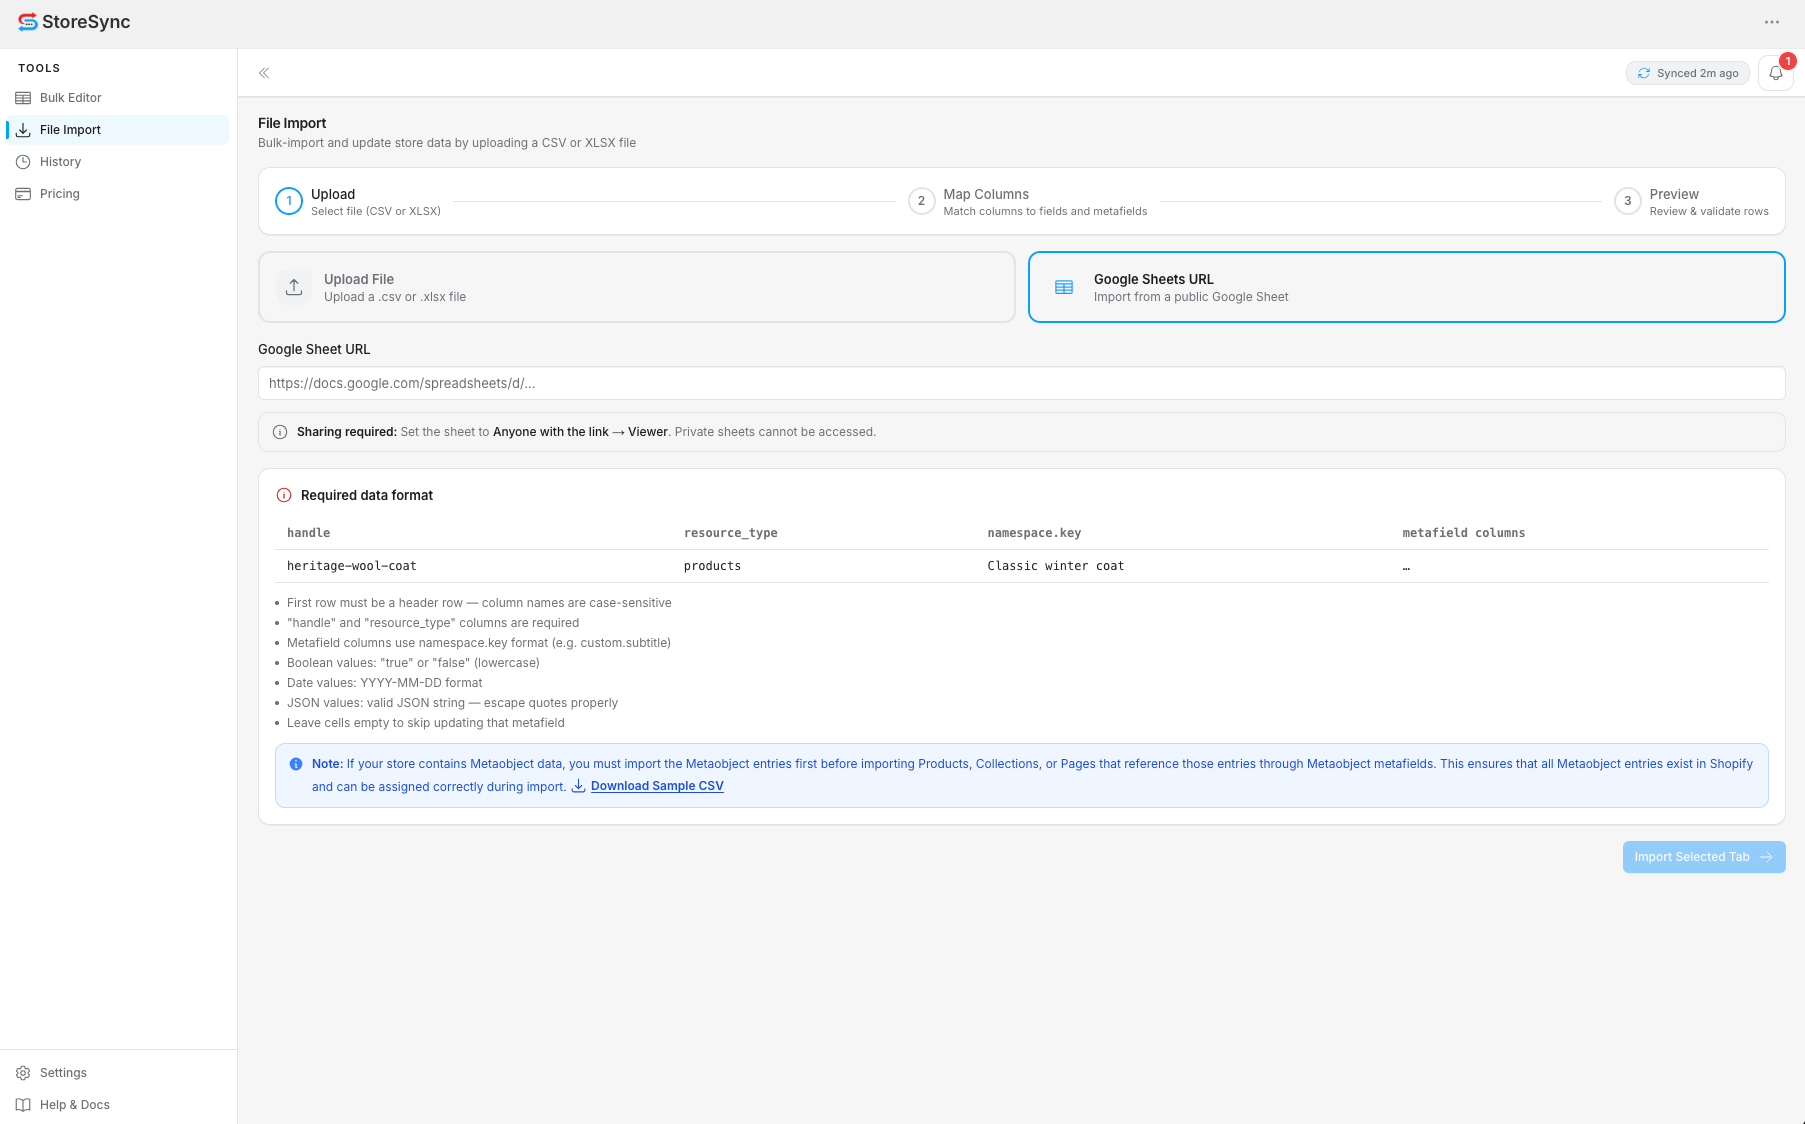Click the info icon beside Sharing required

(x=280, y=432)
